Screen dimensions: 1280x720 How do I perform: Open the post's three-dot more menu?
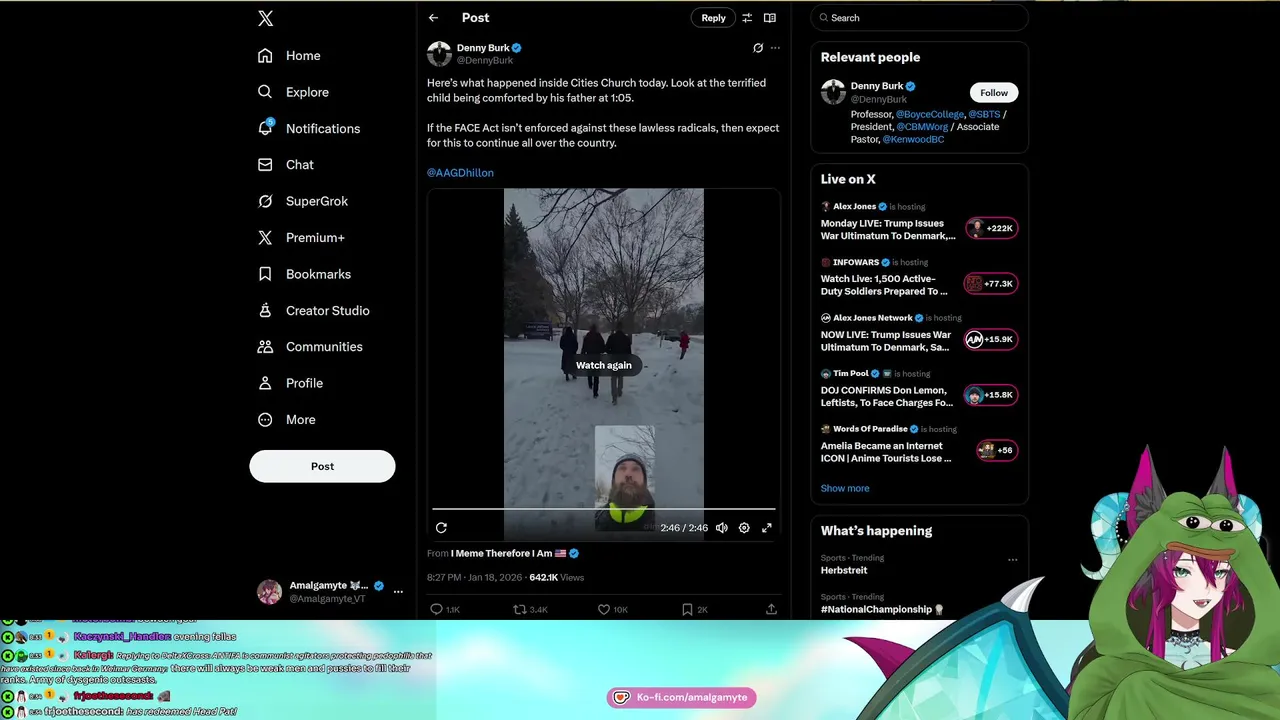[775, 48]
